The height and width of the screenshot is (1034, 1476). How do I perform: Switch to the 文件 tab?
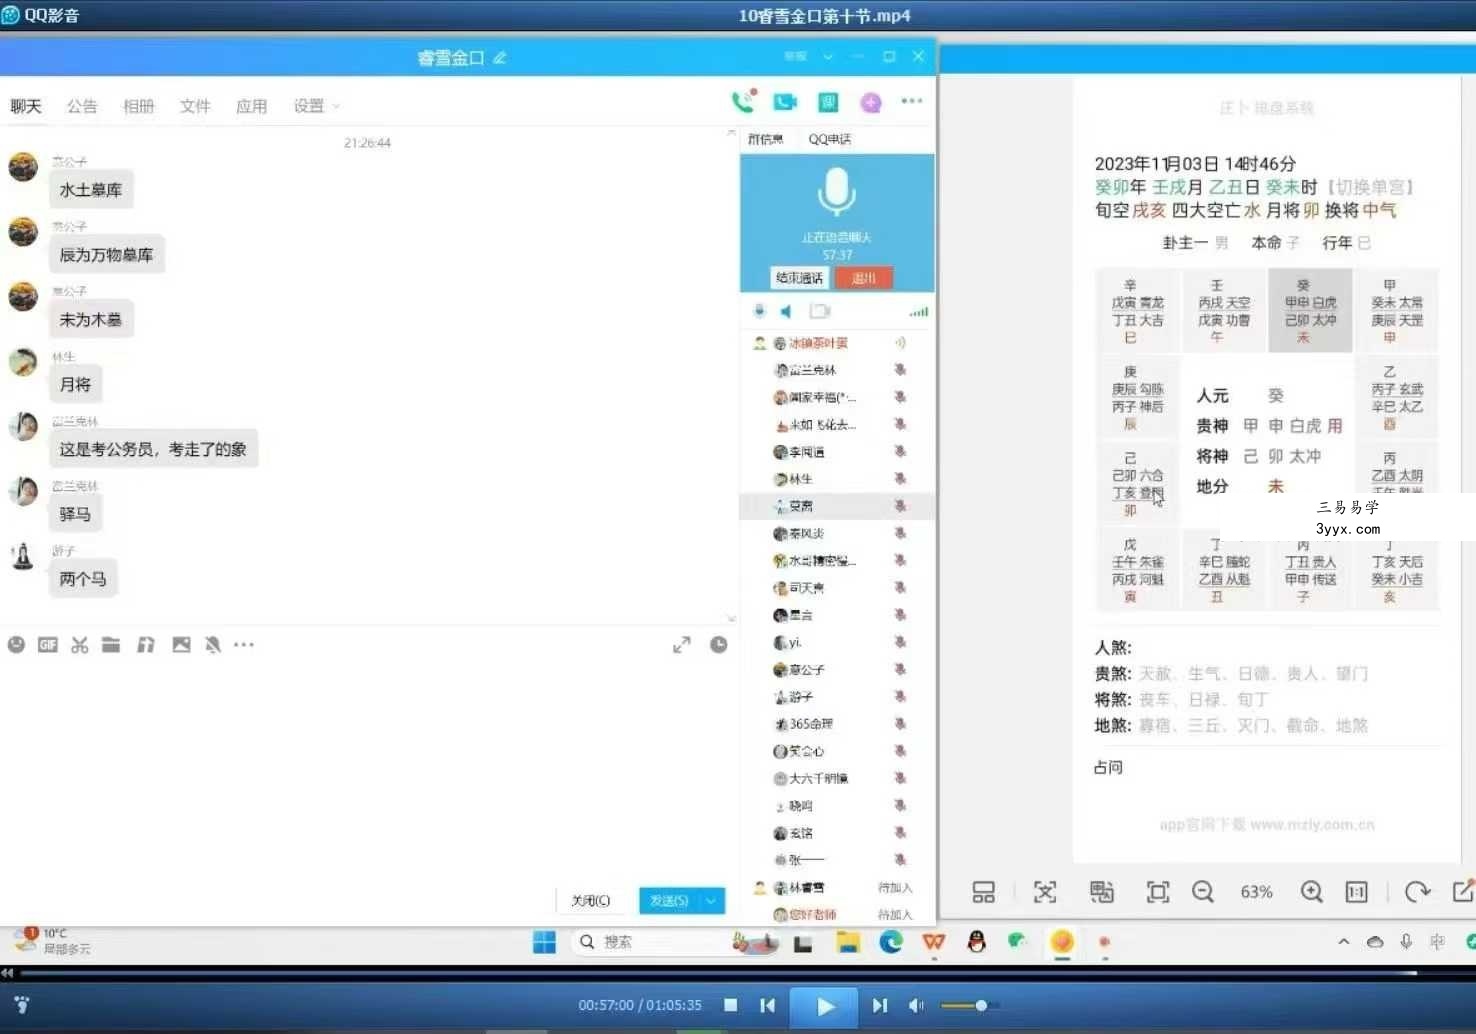click(x=195, y=106)
